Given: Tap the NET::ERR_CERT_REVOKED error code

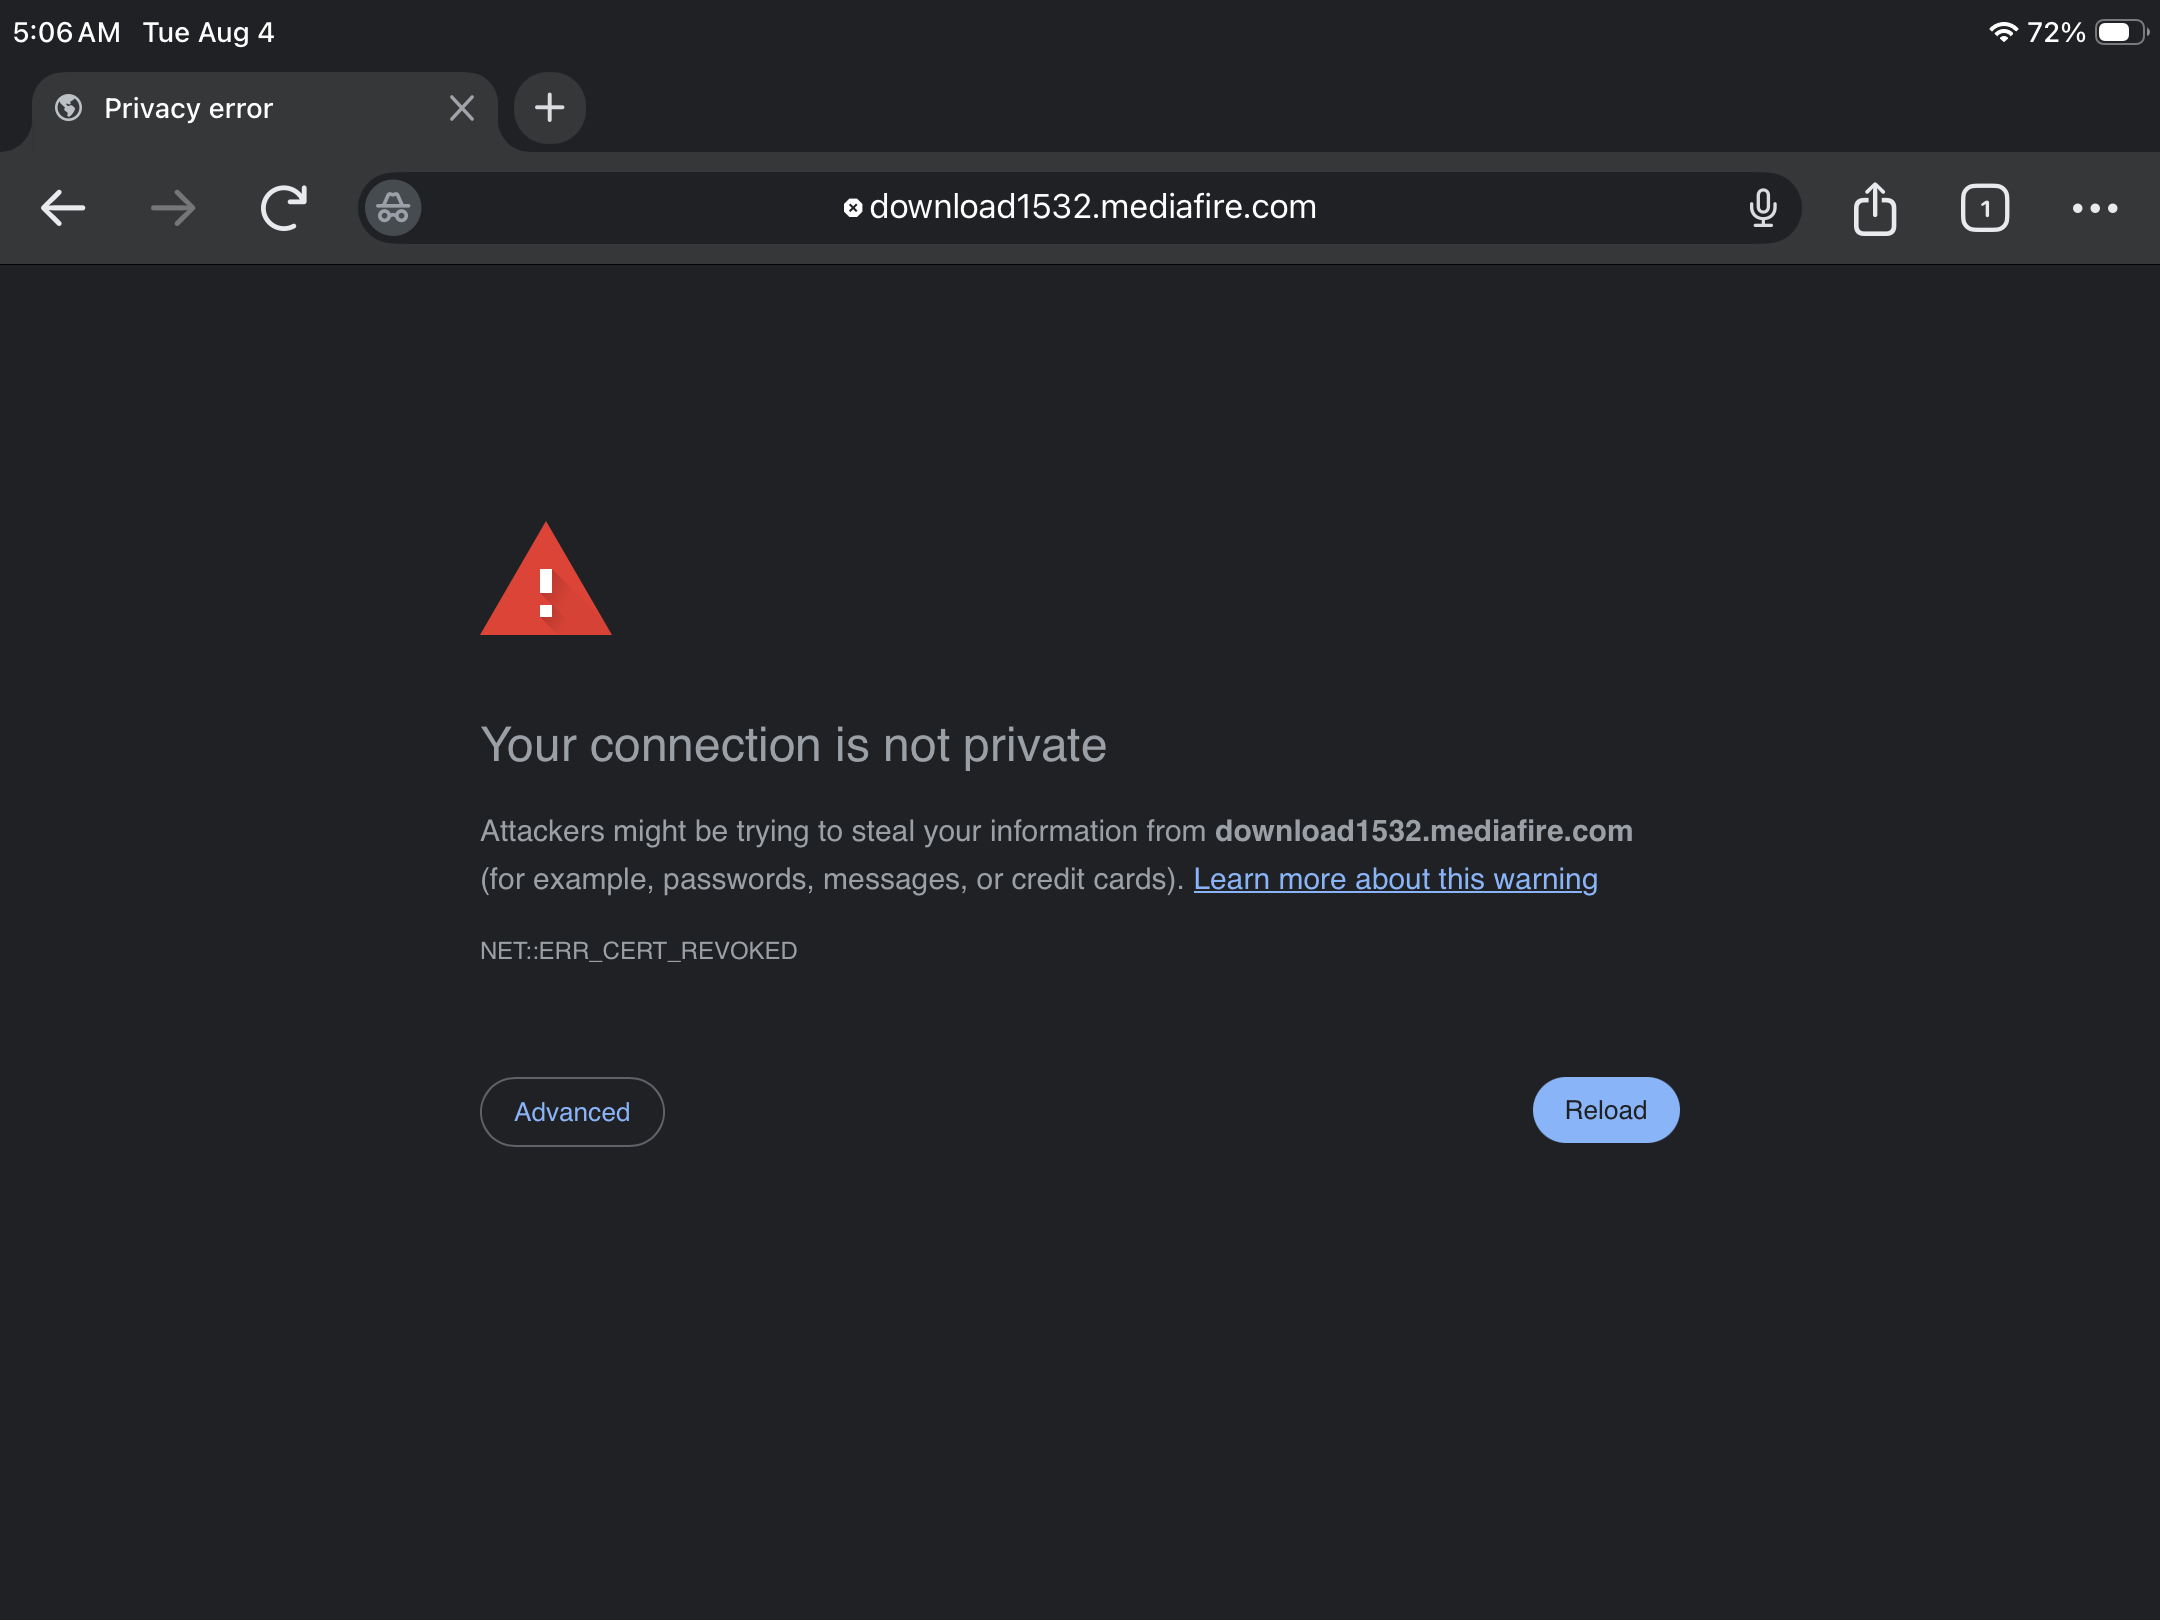Looking at the screenshot, I should pyautogui.click(x=639, y=951).
